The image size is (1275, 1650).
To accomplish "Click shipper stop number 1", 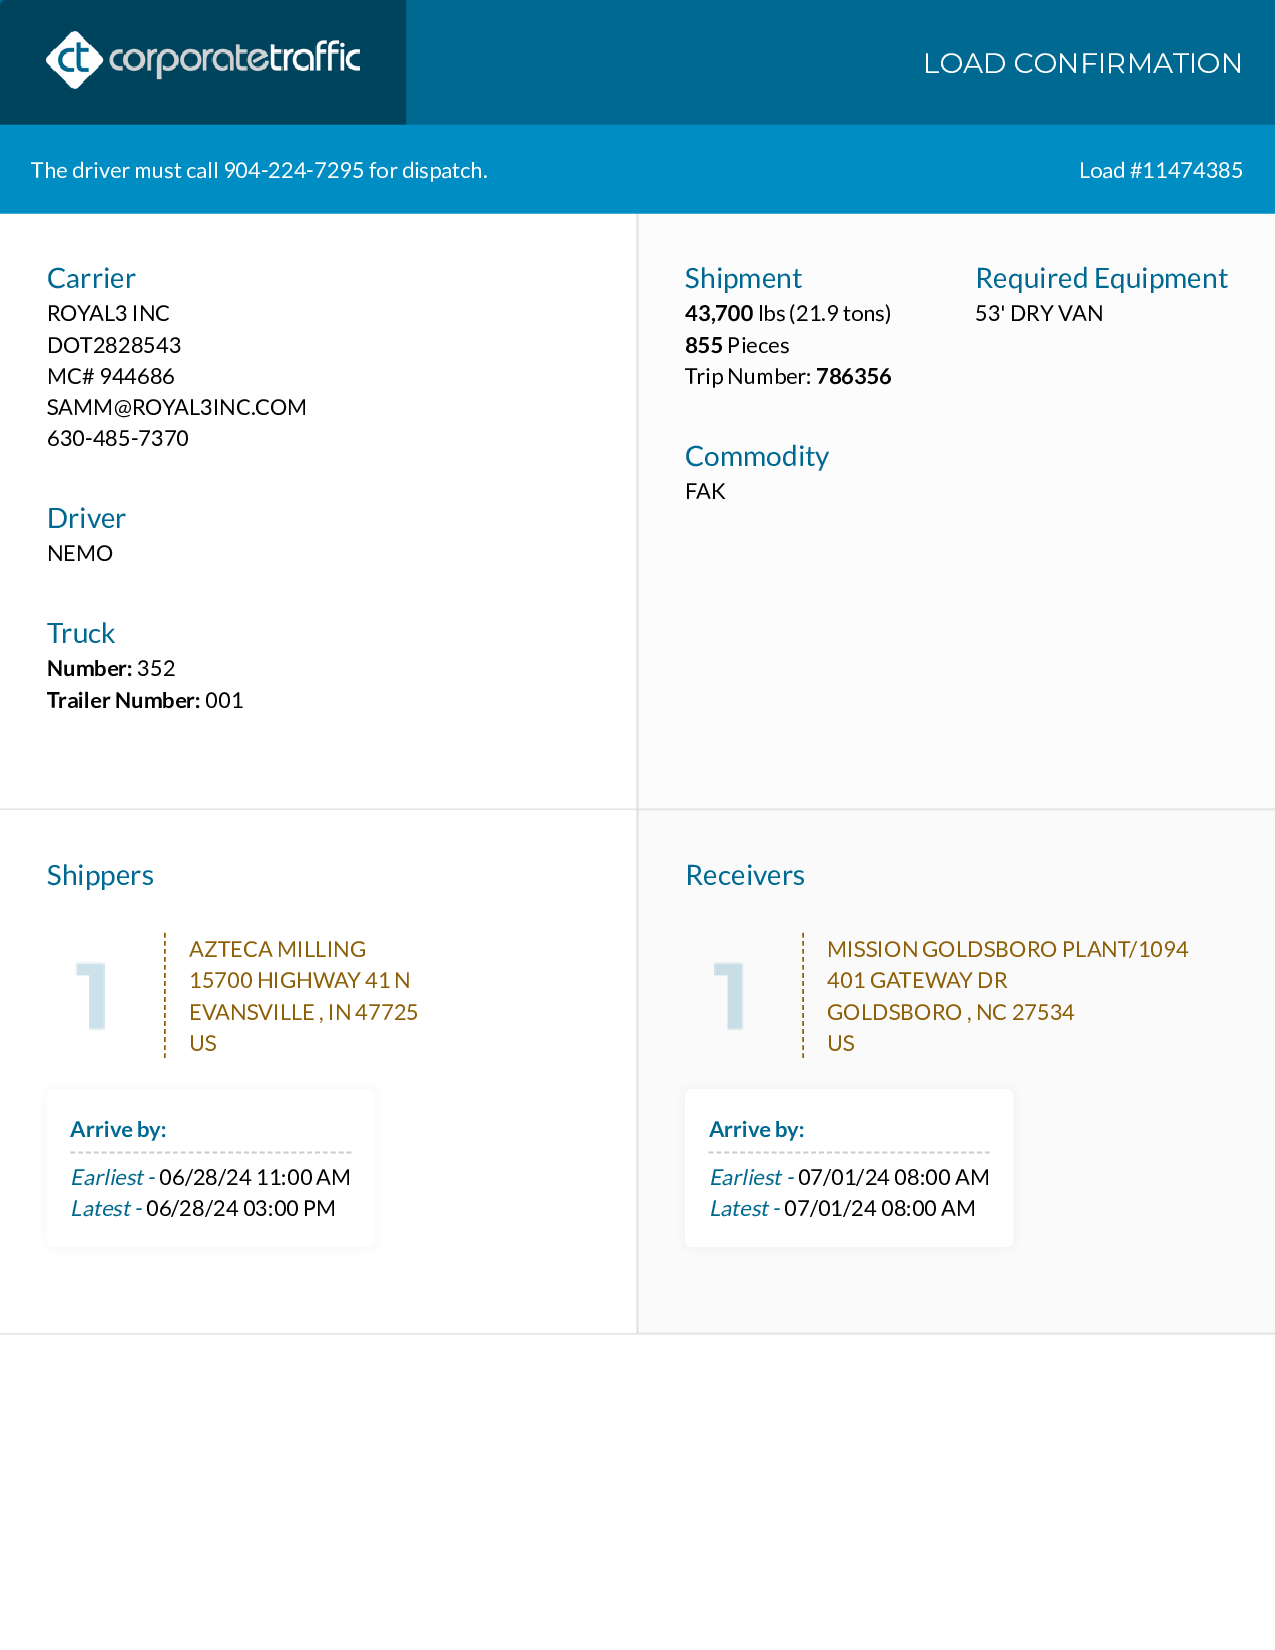I will (x=92, y=995).
